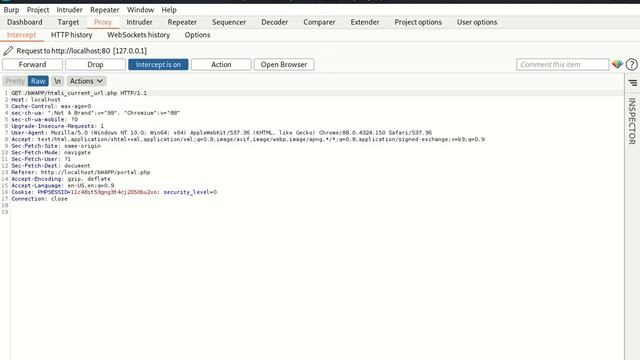
Task: Open the Repeater menu in menu bar
Action: point(105,10)
